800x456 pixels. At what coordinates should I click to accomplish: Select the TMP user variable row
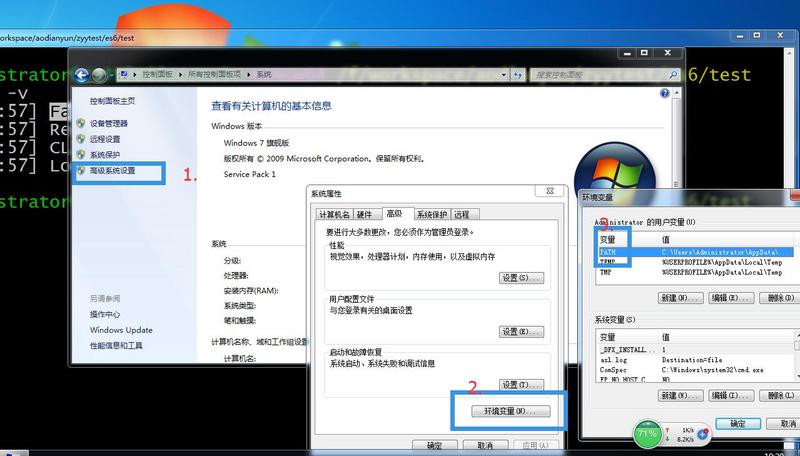pyautogui.click(x=696, y=272)
